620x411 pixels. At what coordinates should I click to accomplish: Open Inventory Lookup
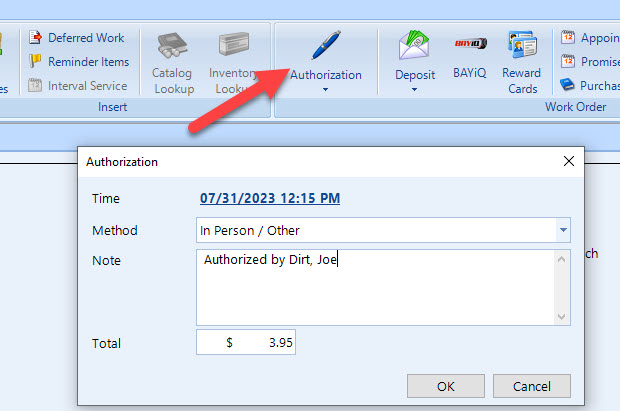coord(233,63)
